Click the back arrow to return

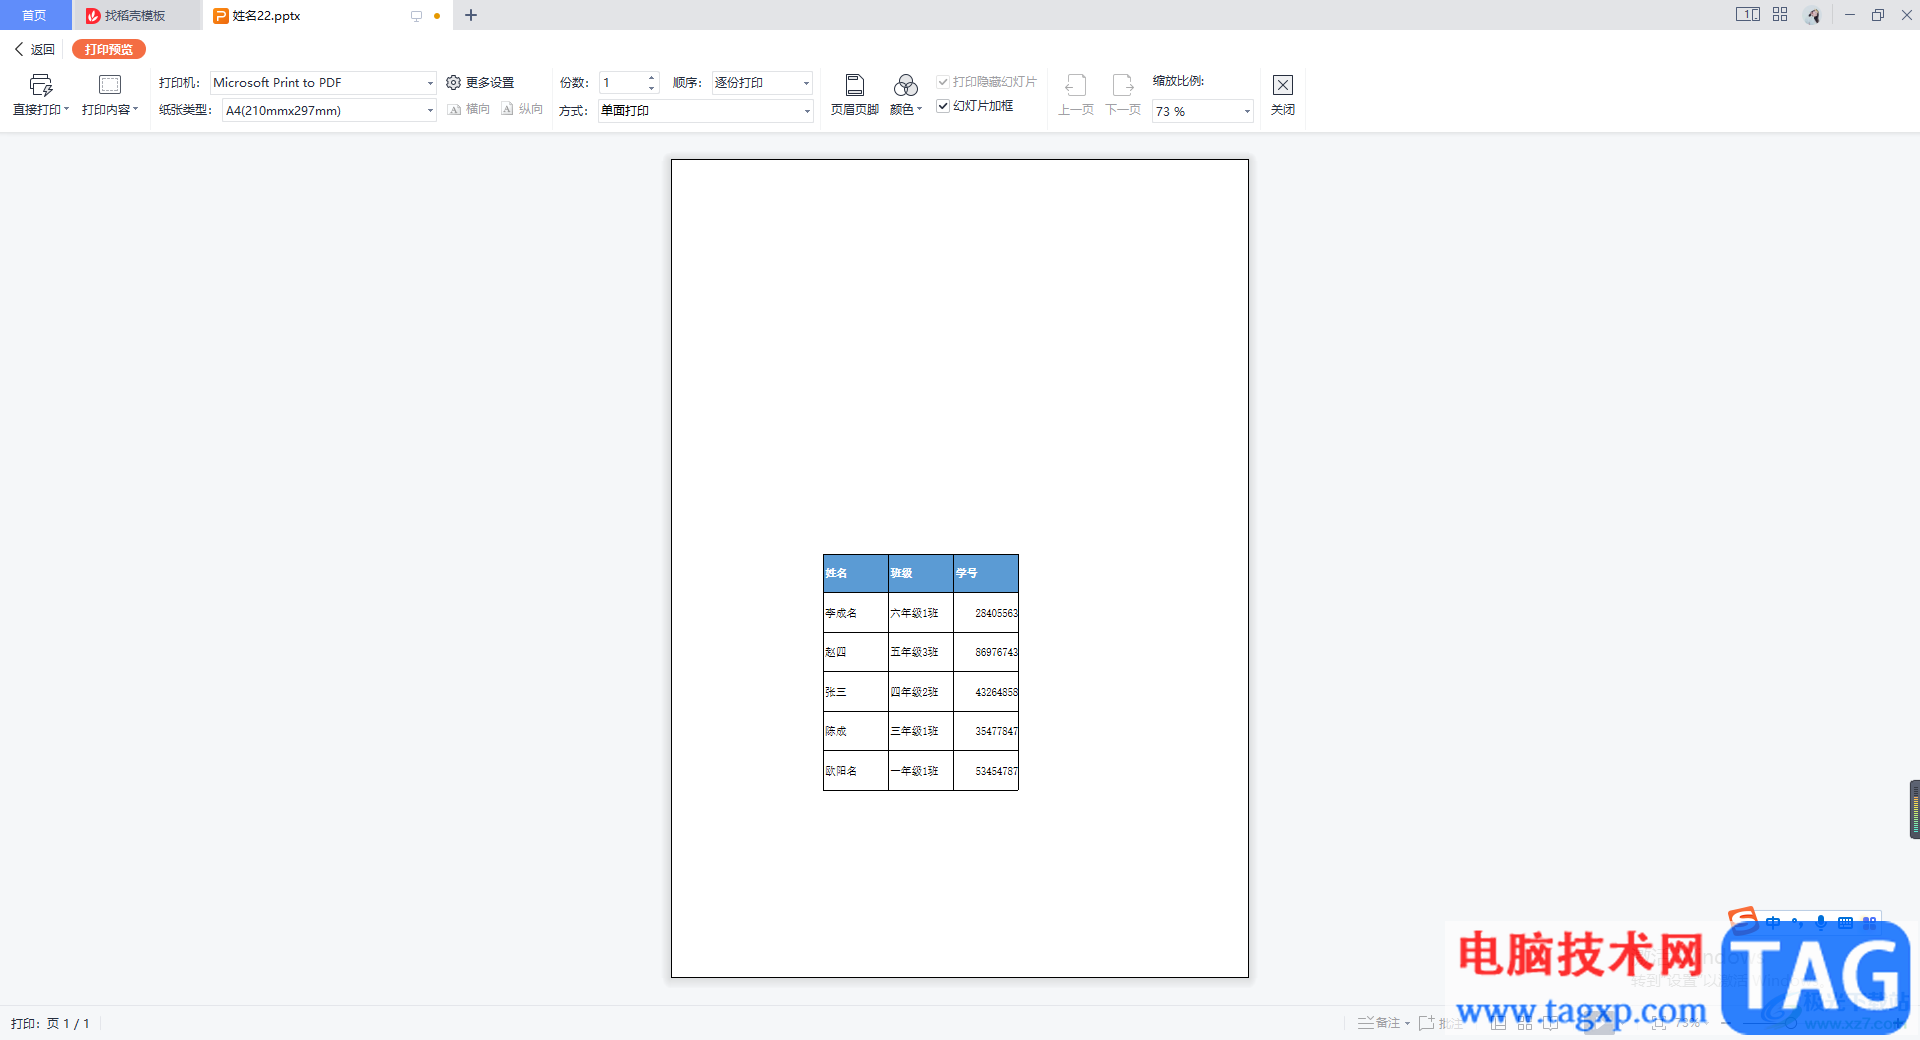19,49
